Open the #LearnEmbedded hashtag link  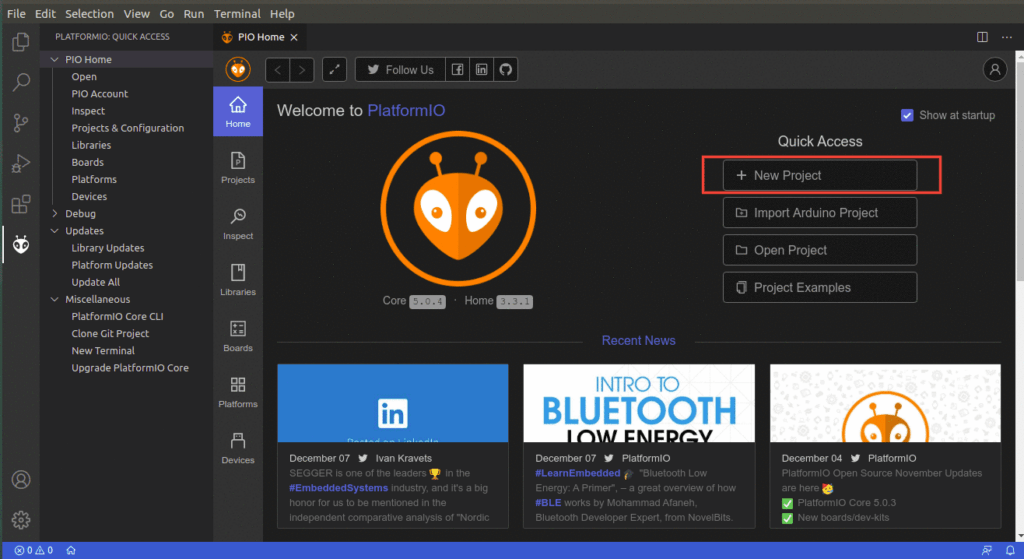click(x=577, y=473)
